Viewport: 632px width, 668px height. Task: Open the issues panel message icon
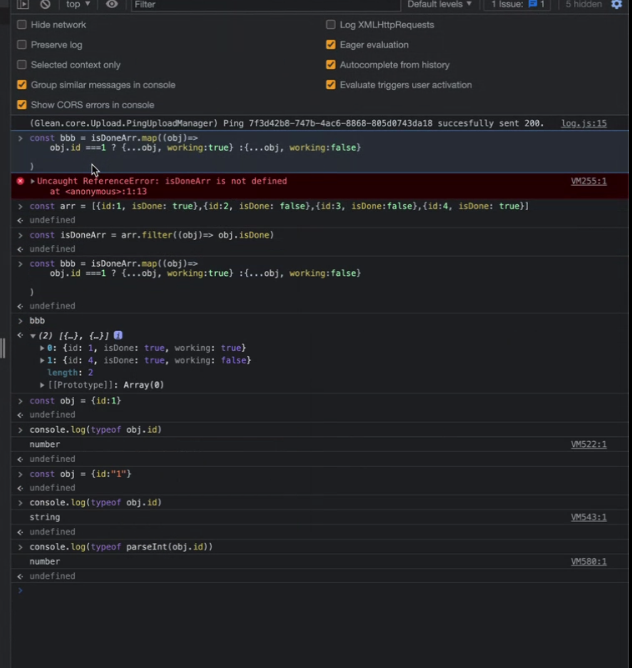click(533, 4)
